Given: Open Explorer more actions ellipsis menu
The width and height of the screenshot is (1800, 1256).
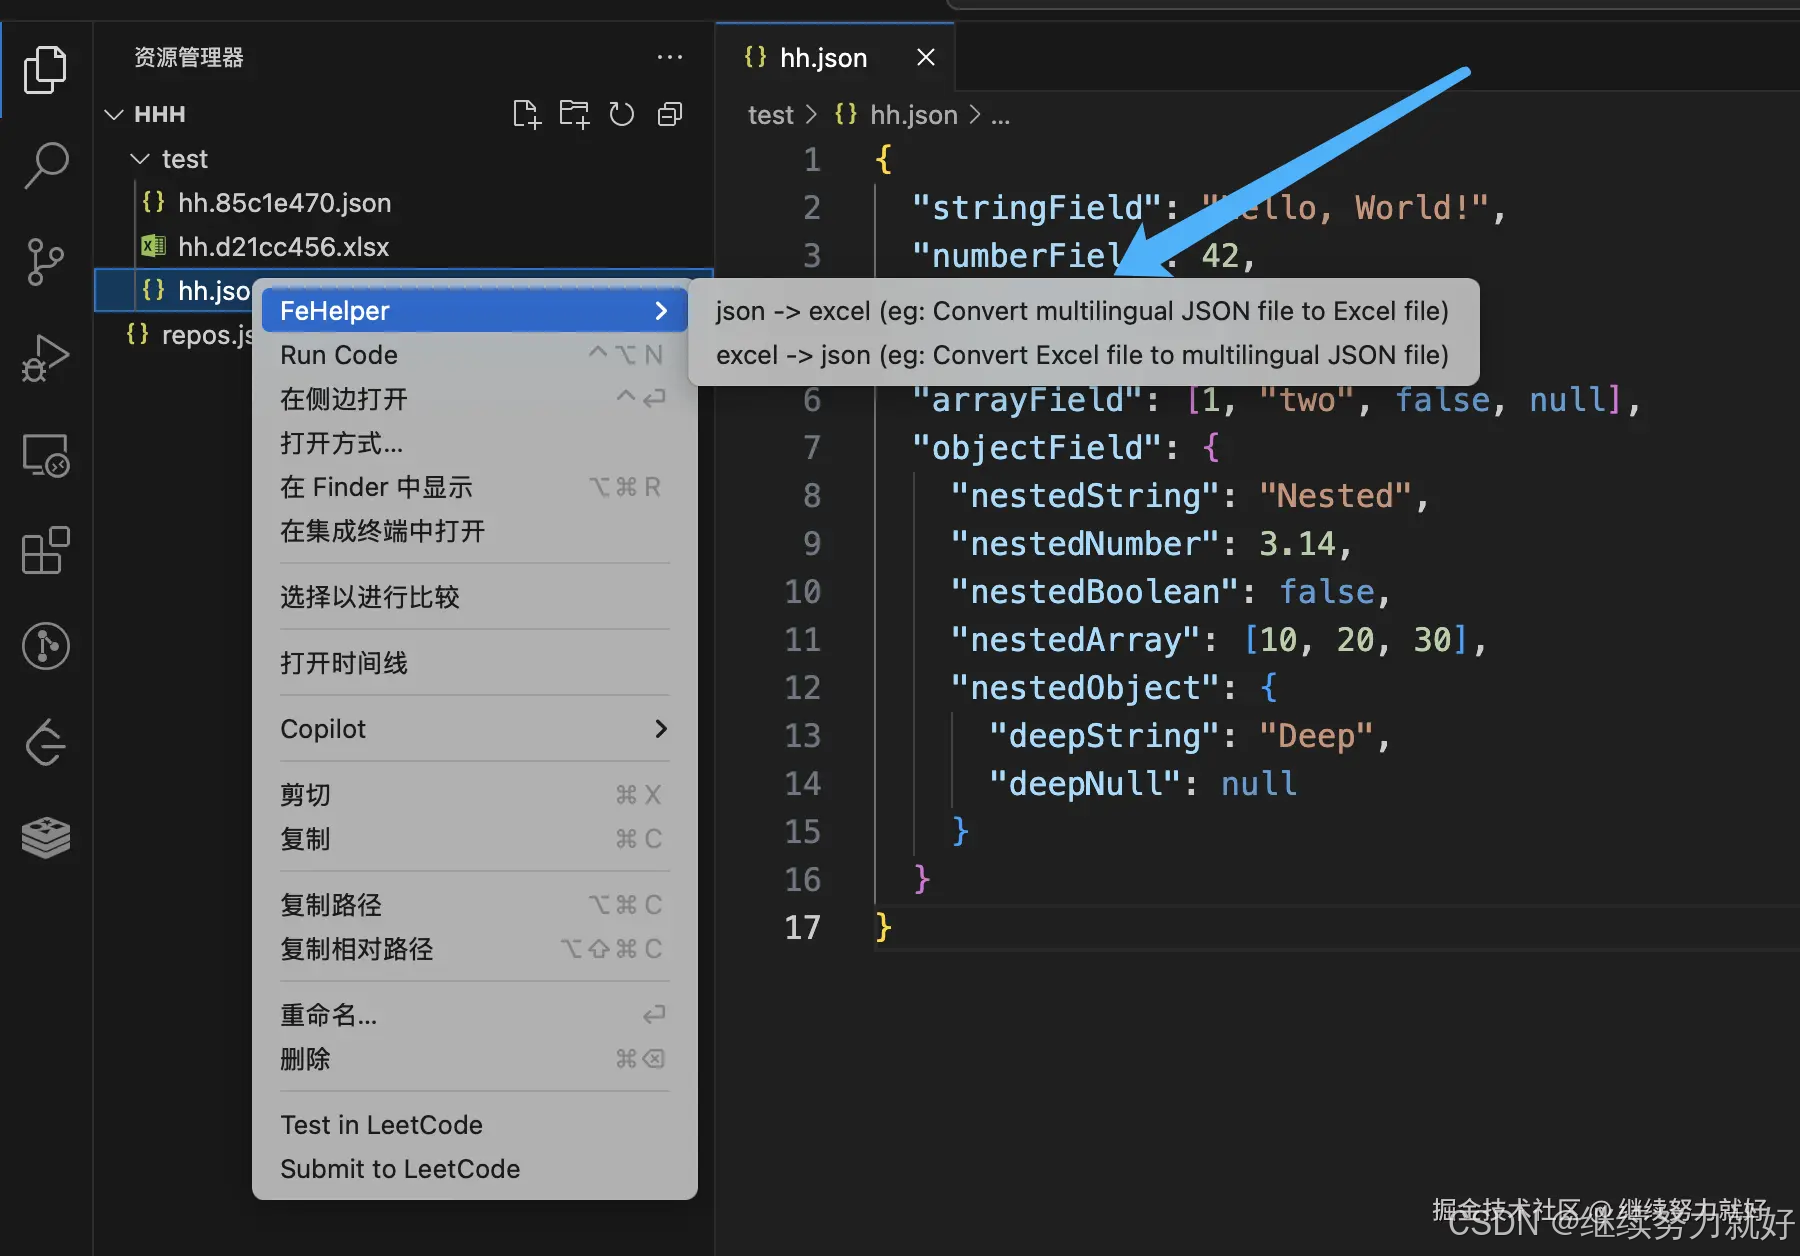Looking at the screenshot, I should [669, 57].
